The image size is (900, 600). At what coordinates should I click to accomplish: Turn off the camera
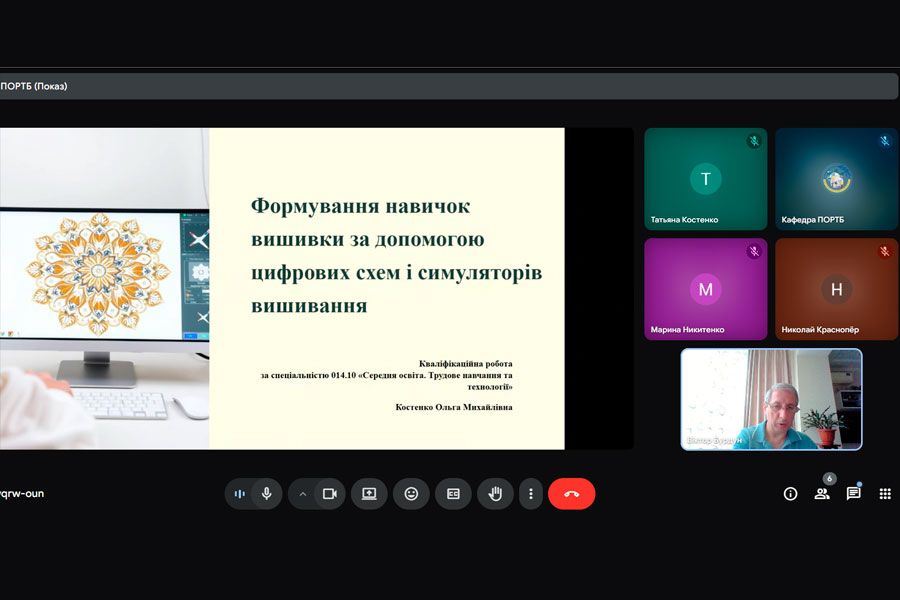coord(330,494)
